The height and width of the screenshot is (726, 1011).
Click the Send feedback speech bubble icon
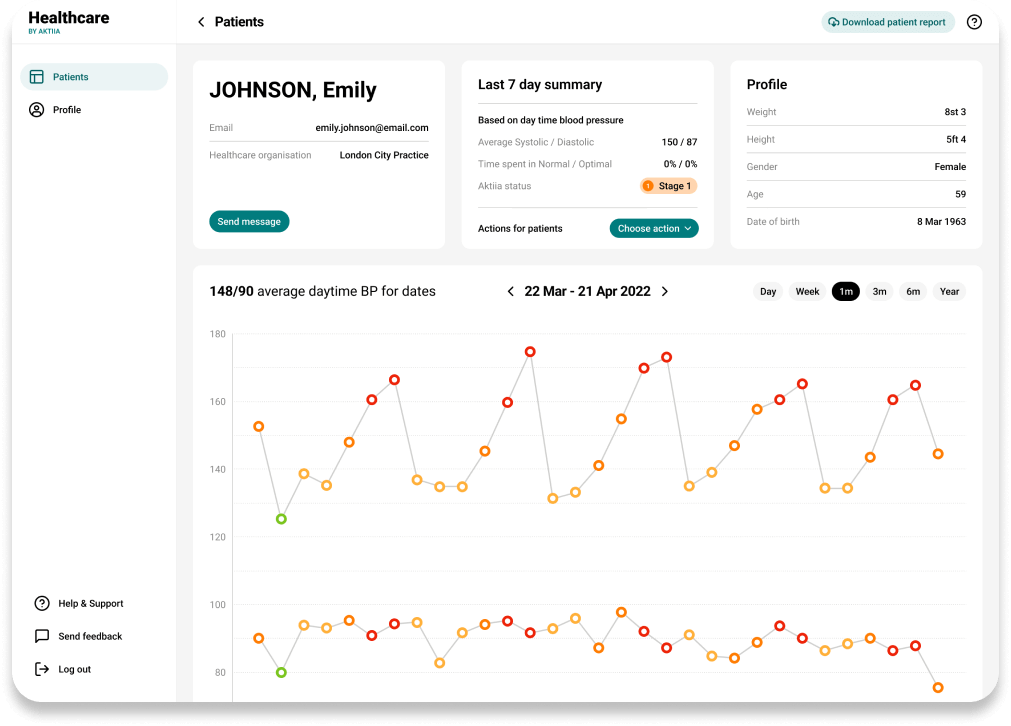point(42,636)
